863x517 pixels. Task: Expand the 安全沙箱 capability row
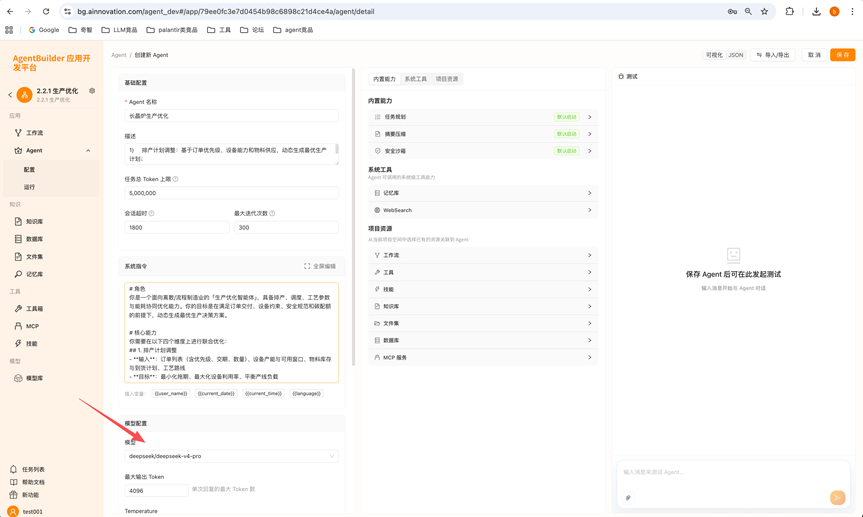483,151
